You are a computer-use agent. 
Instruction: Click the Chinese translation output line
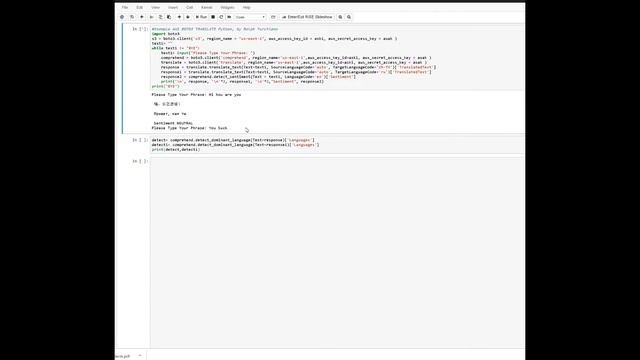pyautogui.click(x=167, y=104)
